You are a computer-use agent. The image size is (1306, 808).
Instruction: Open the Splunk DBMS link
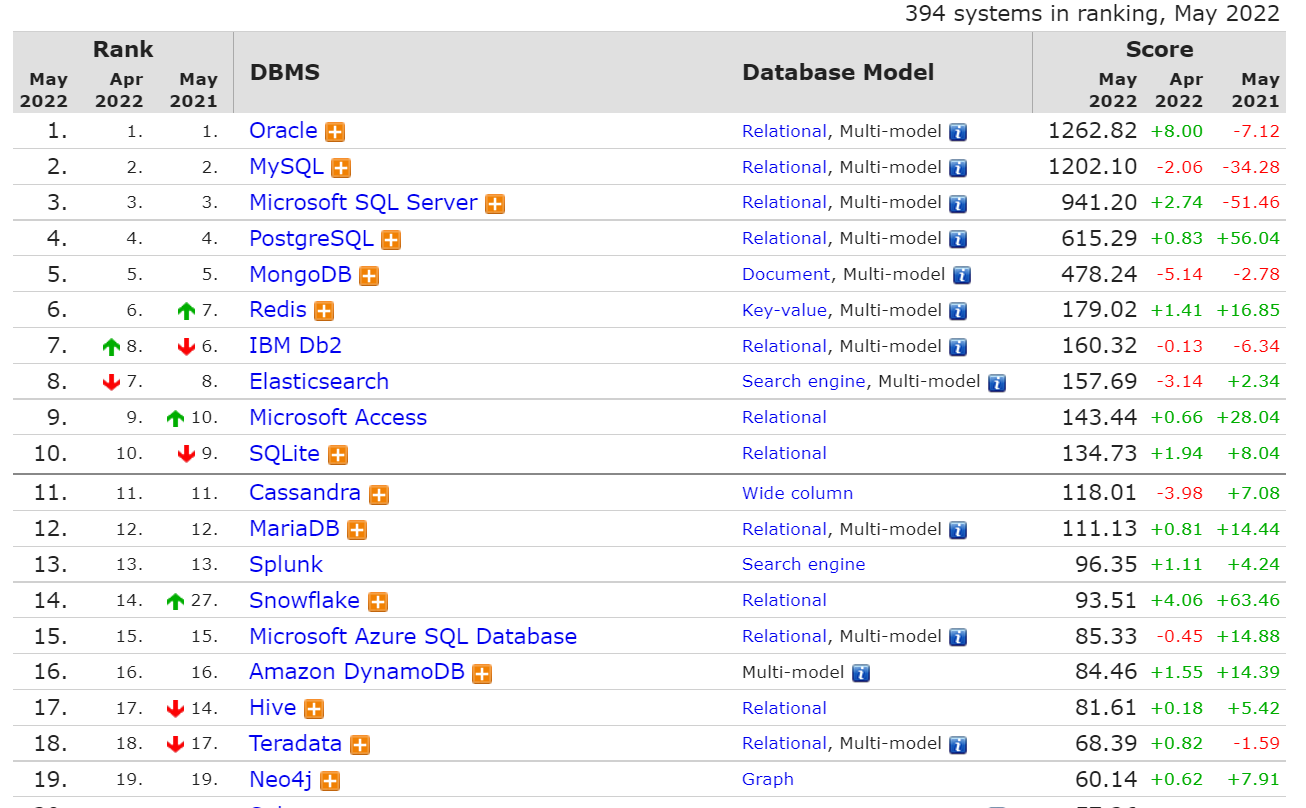click(x=286, y=565)
